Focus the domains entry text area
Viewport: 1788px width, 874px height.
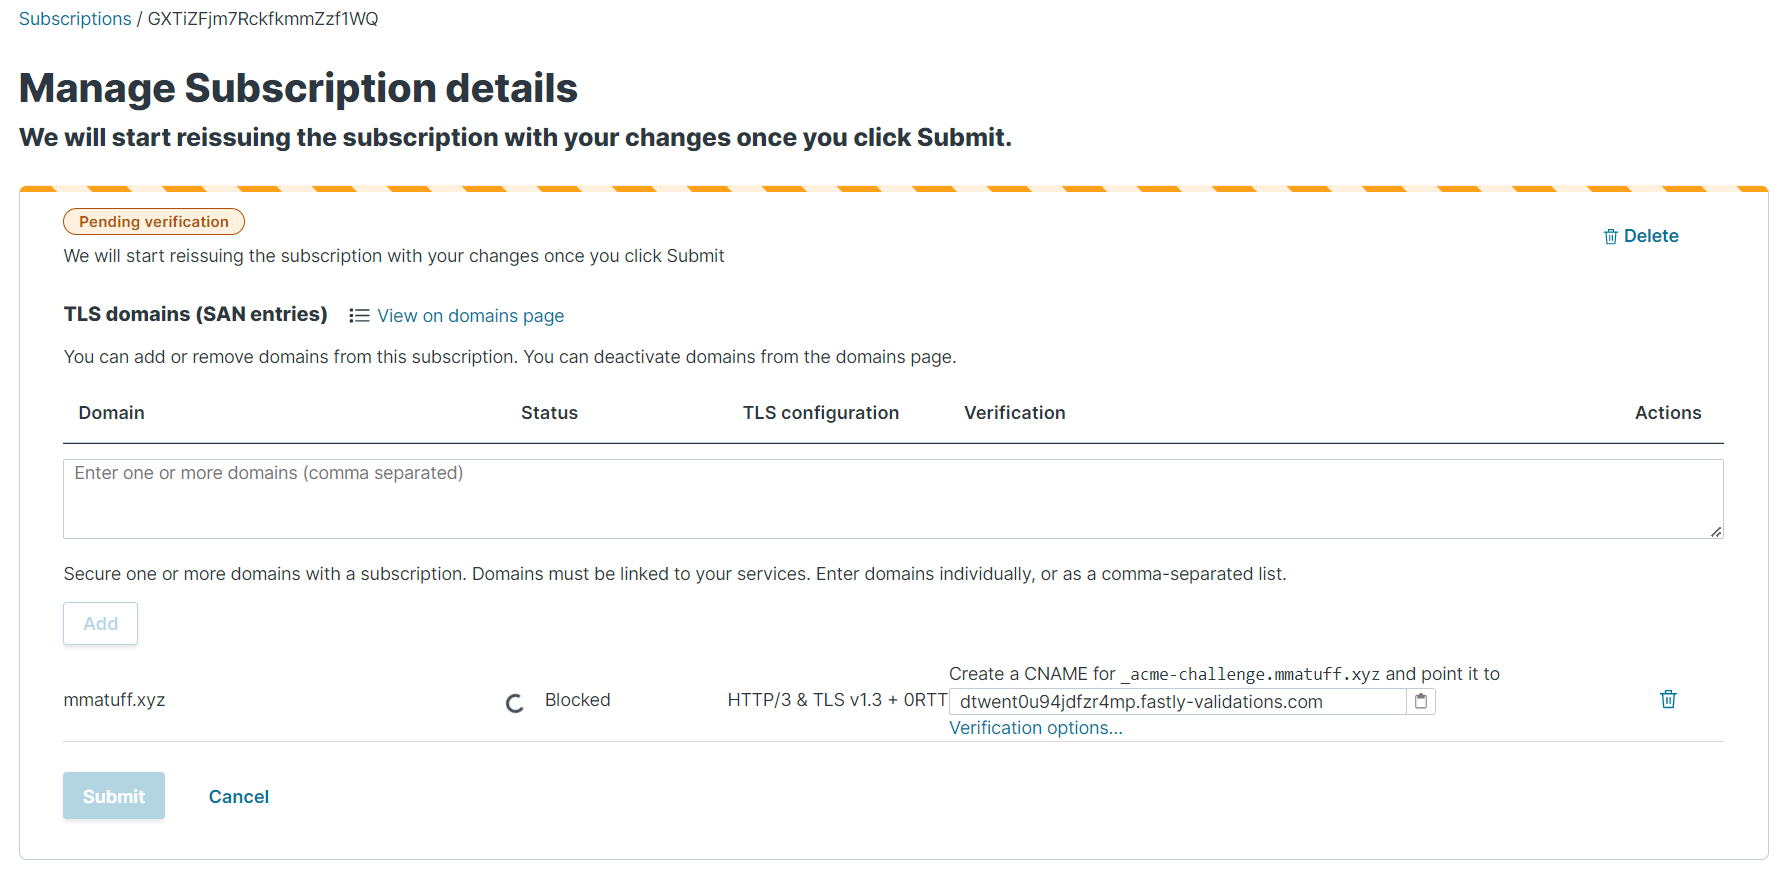tap(892, 498)
